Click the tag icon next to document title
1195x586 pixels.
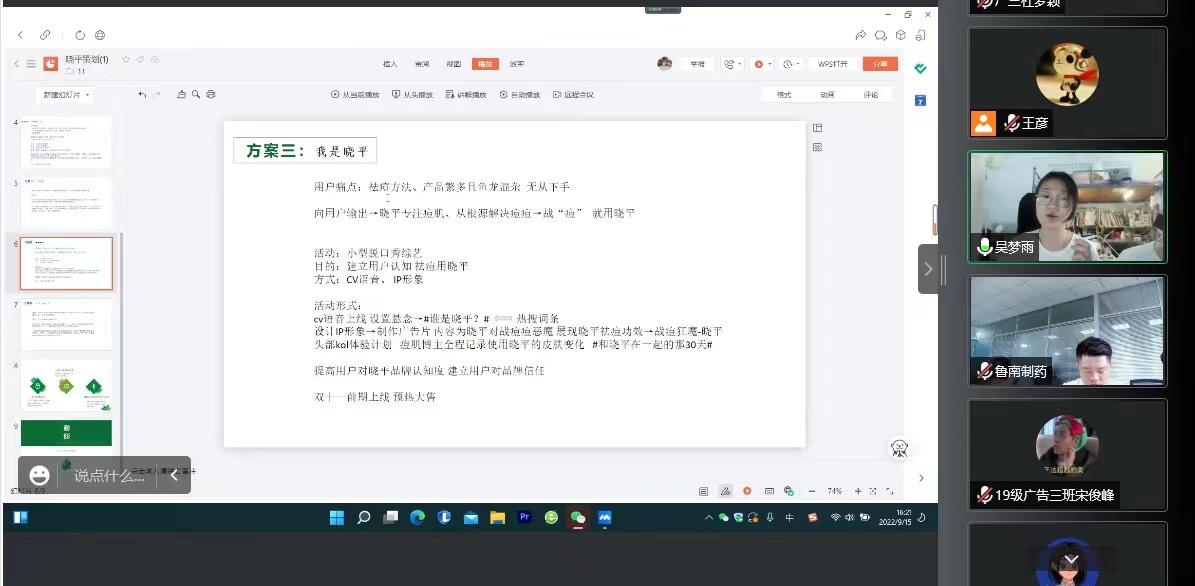(140, 59)
